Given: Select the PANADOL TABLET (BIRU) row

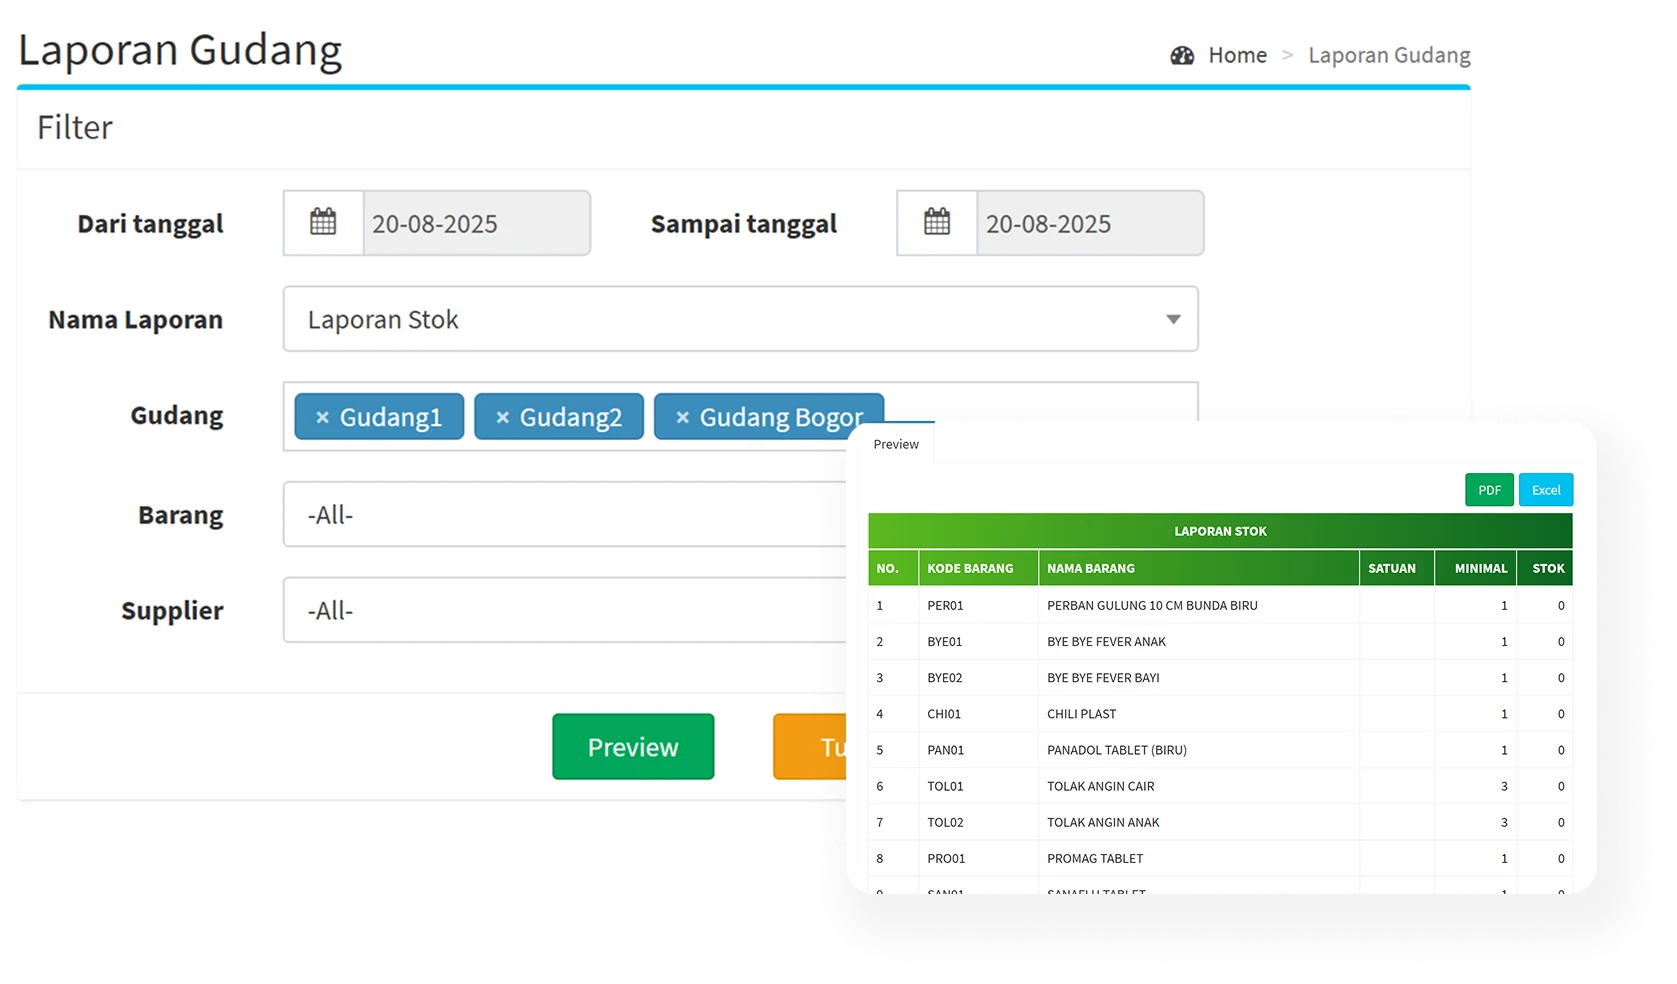Looking at the screenshot, I should (1116, 750).
